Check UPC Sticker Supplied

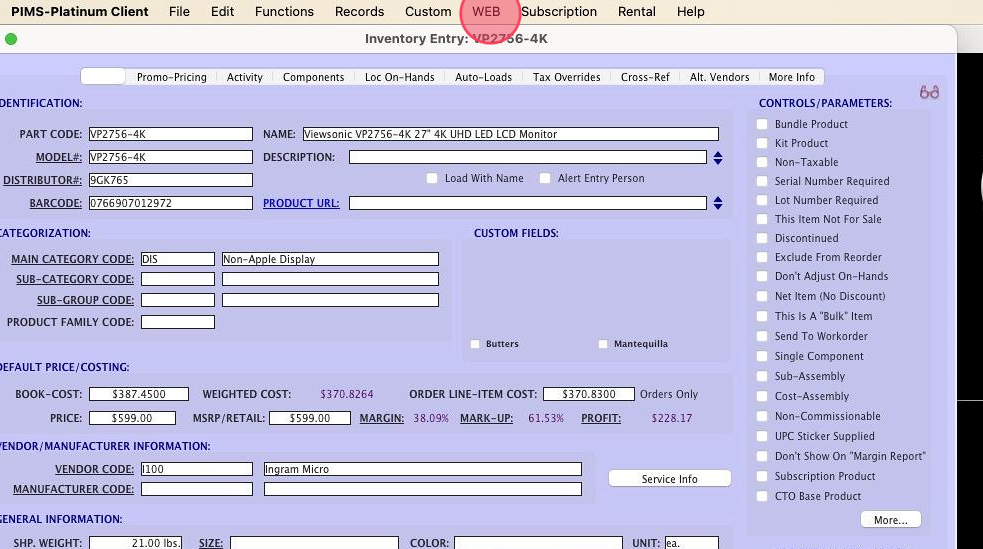(x=762, y=436)
